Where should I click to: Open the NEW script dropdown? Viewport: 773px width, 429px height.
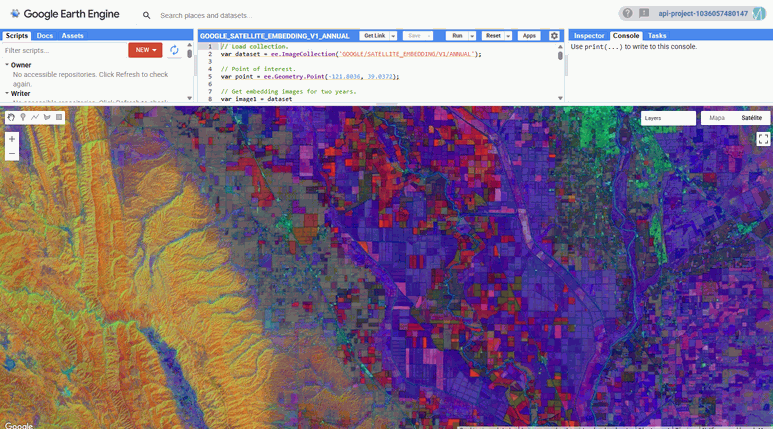(x=145, y=50)
